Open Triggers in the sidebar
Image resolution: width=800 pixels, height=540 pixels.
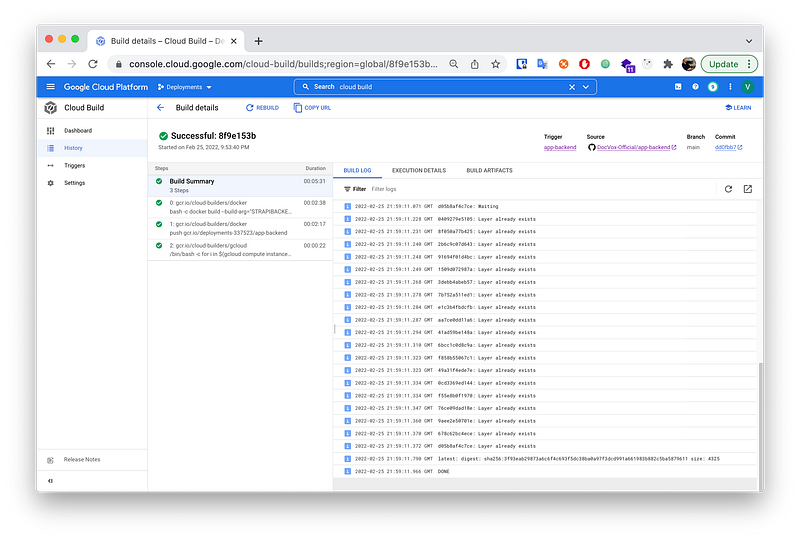coord(92,165)
